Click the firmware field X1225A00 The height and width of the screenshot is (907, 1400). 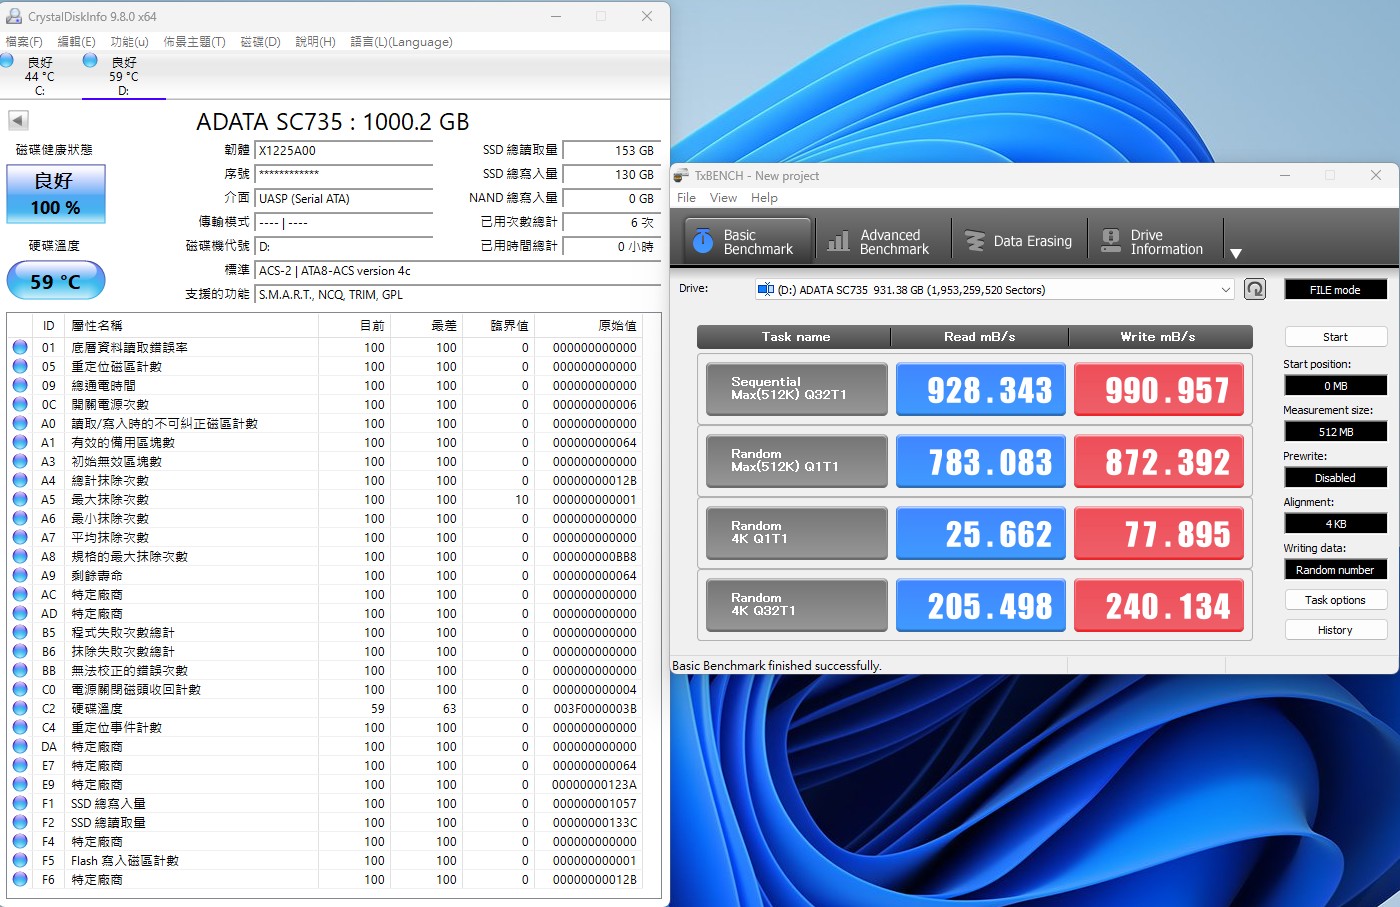click(x=344, y=151)
